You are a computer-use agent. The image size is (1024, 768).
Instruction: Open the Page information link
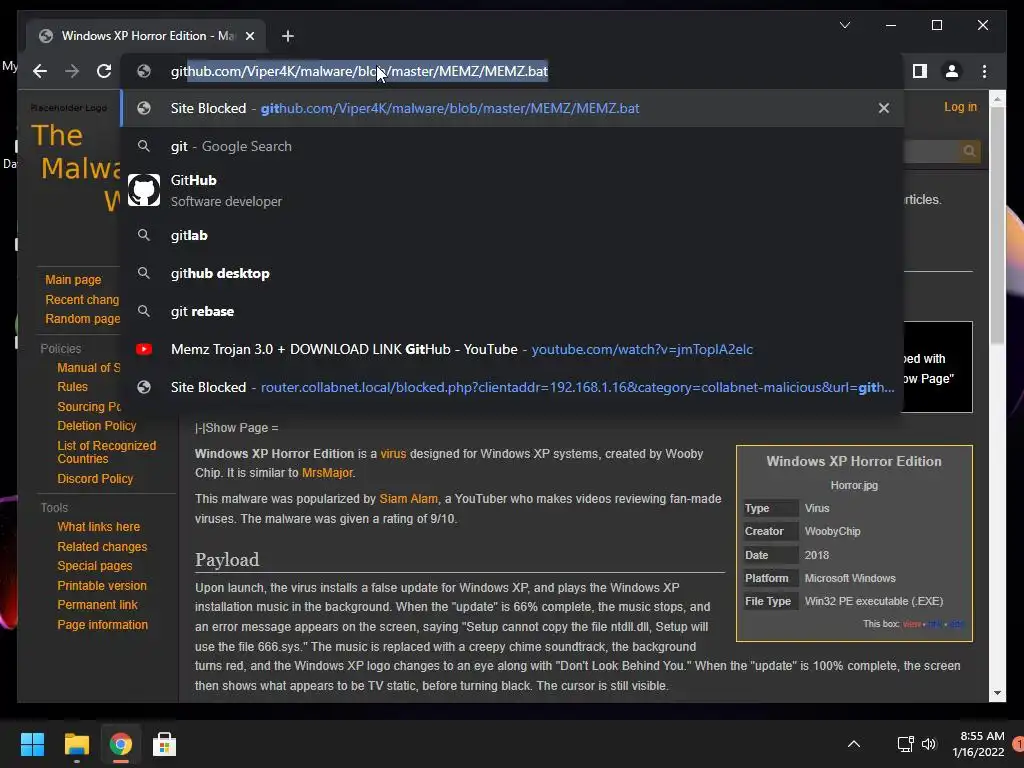(x=102, y=625)
